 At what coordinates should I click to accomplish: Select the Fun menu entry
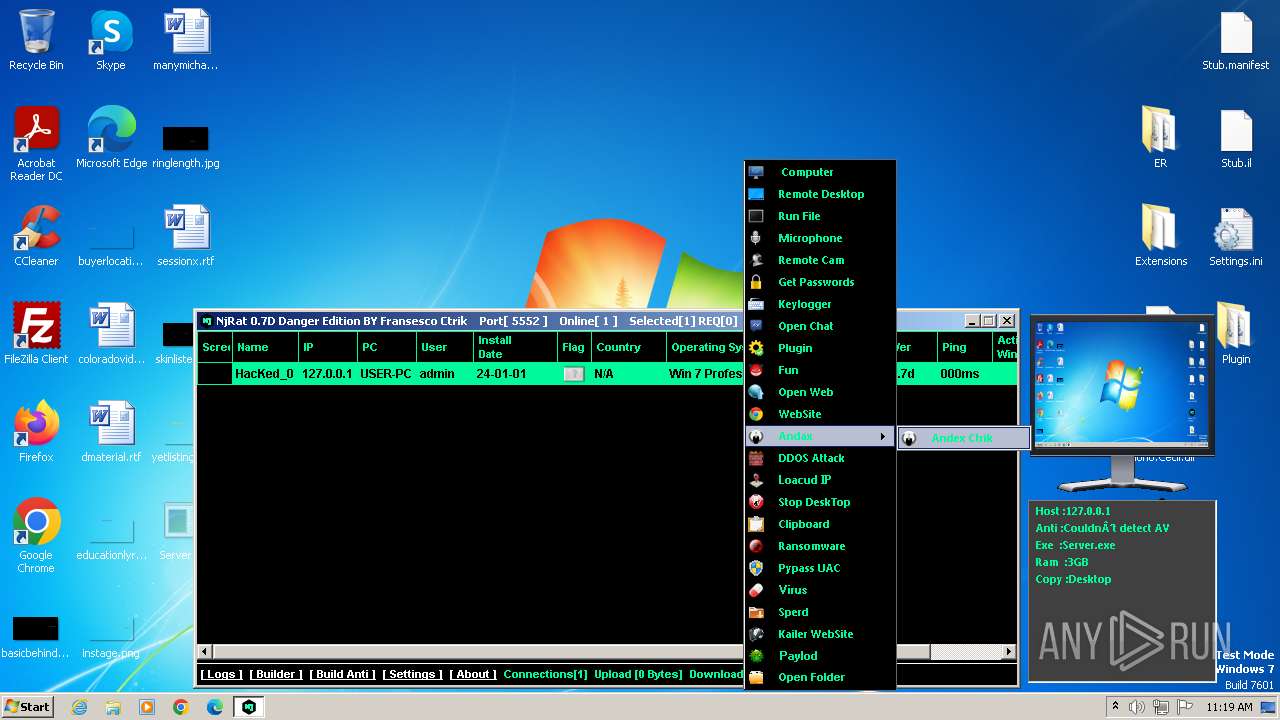pos(820,370)
